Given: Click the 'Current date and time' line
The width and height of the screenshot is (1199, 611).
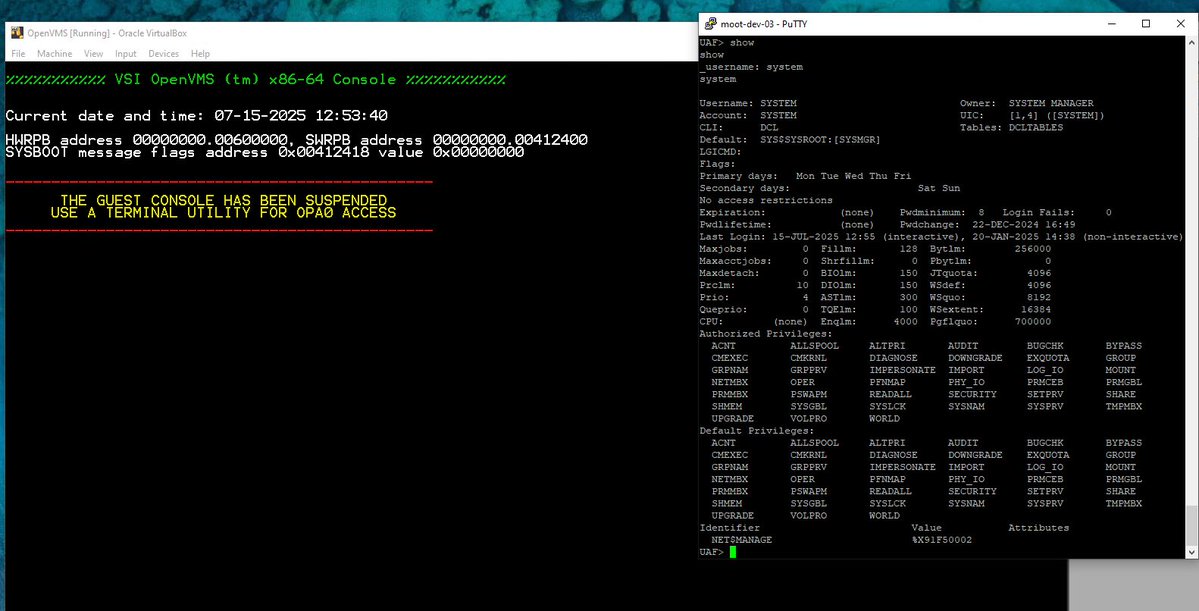Looking at the screenshot, I should point(197,115).
